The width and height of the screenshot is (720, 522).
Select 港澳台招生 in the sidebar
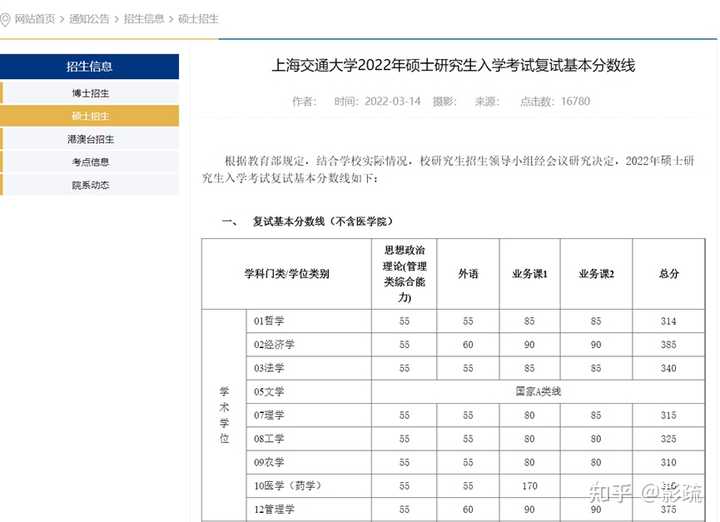coord(90,139)
